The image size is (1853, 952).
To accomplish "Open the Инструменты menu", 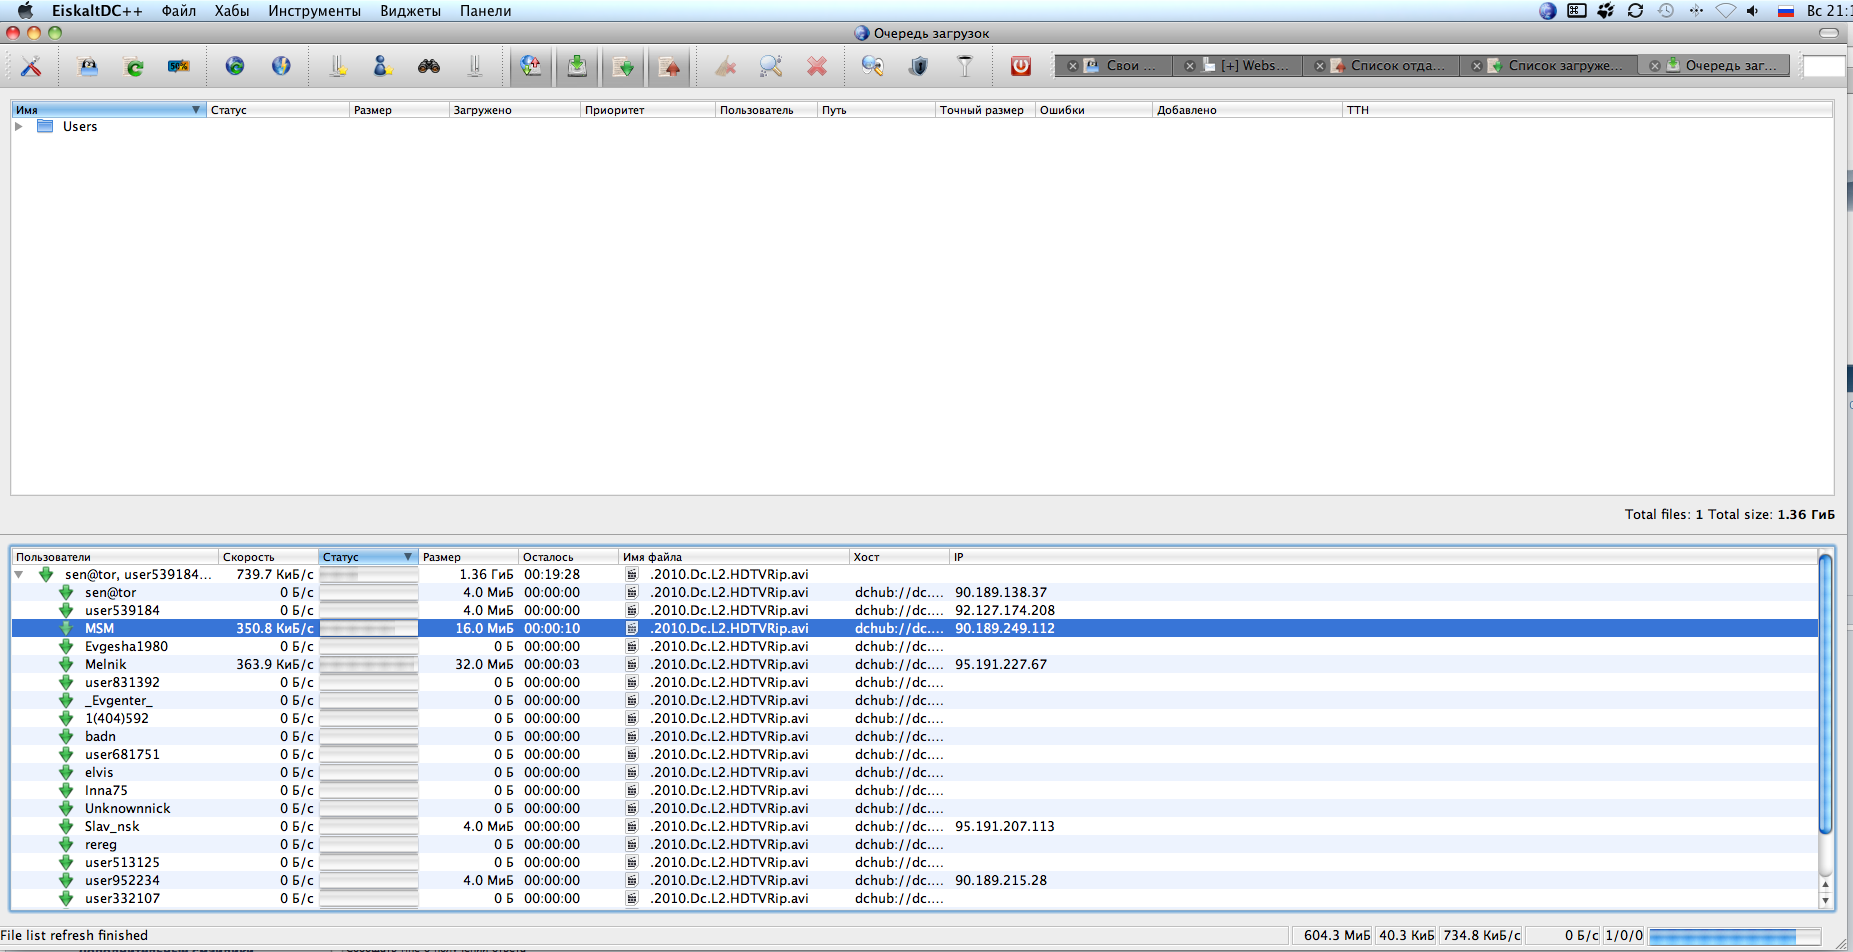I will click(314, 11).
